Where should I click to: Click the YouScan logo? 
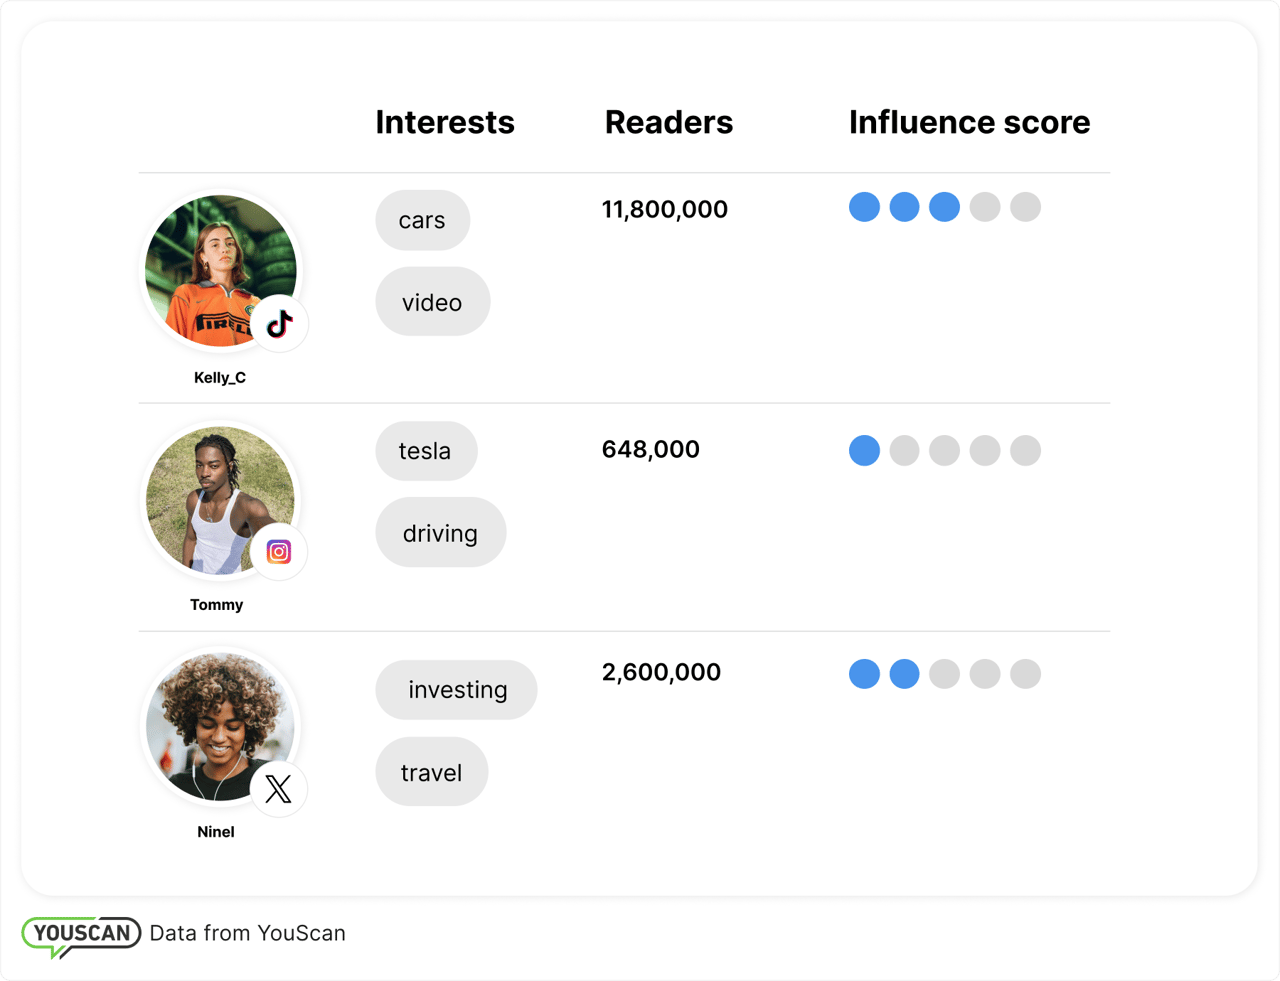tap(81, 934)
